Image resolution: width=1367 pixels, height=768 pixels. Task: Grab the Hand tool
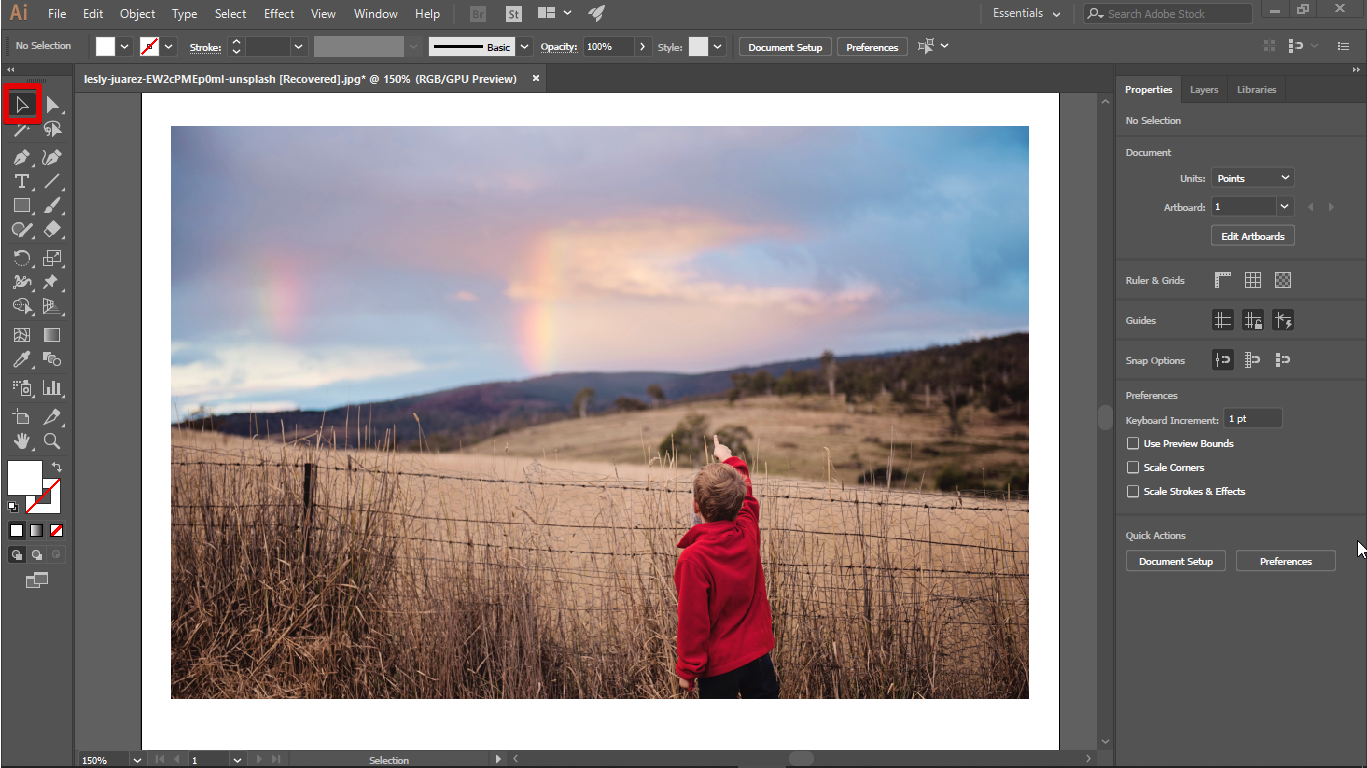pyautogui.click(x=20, y=441)
